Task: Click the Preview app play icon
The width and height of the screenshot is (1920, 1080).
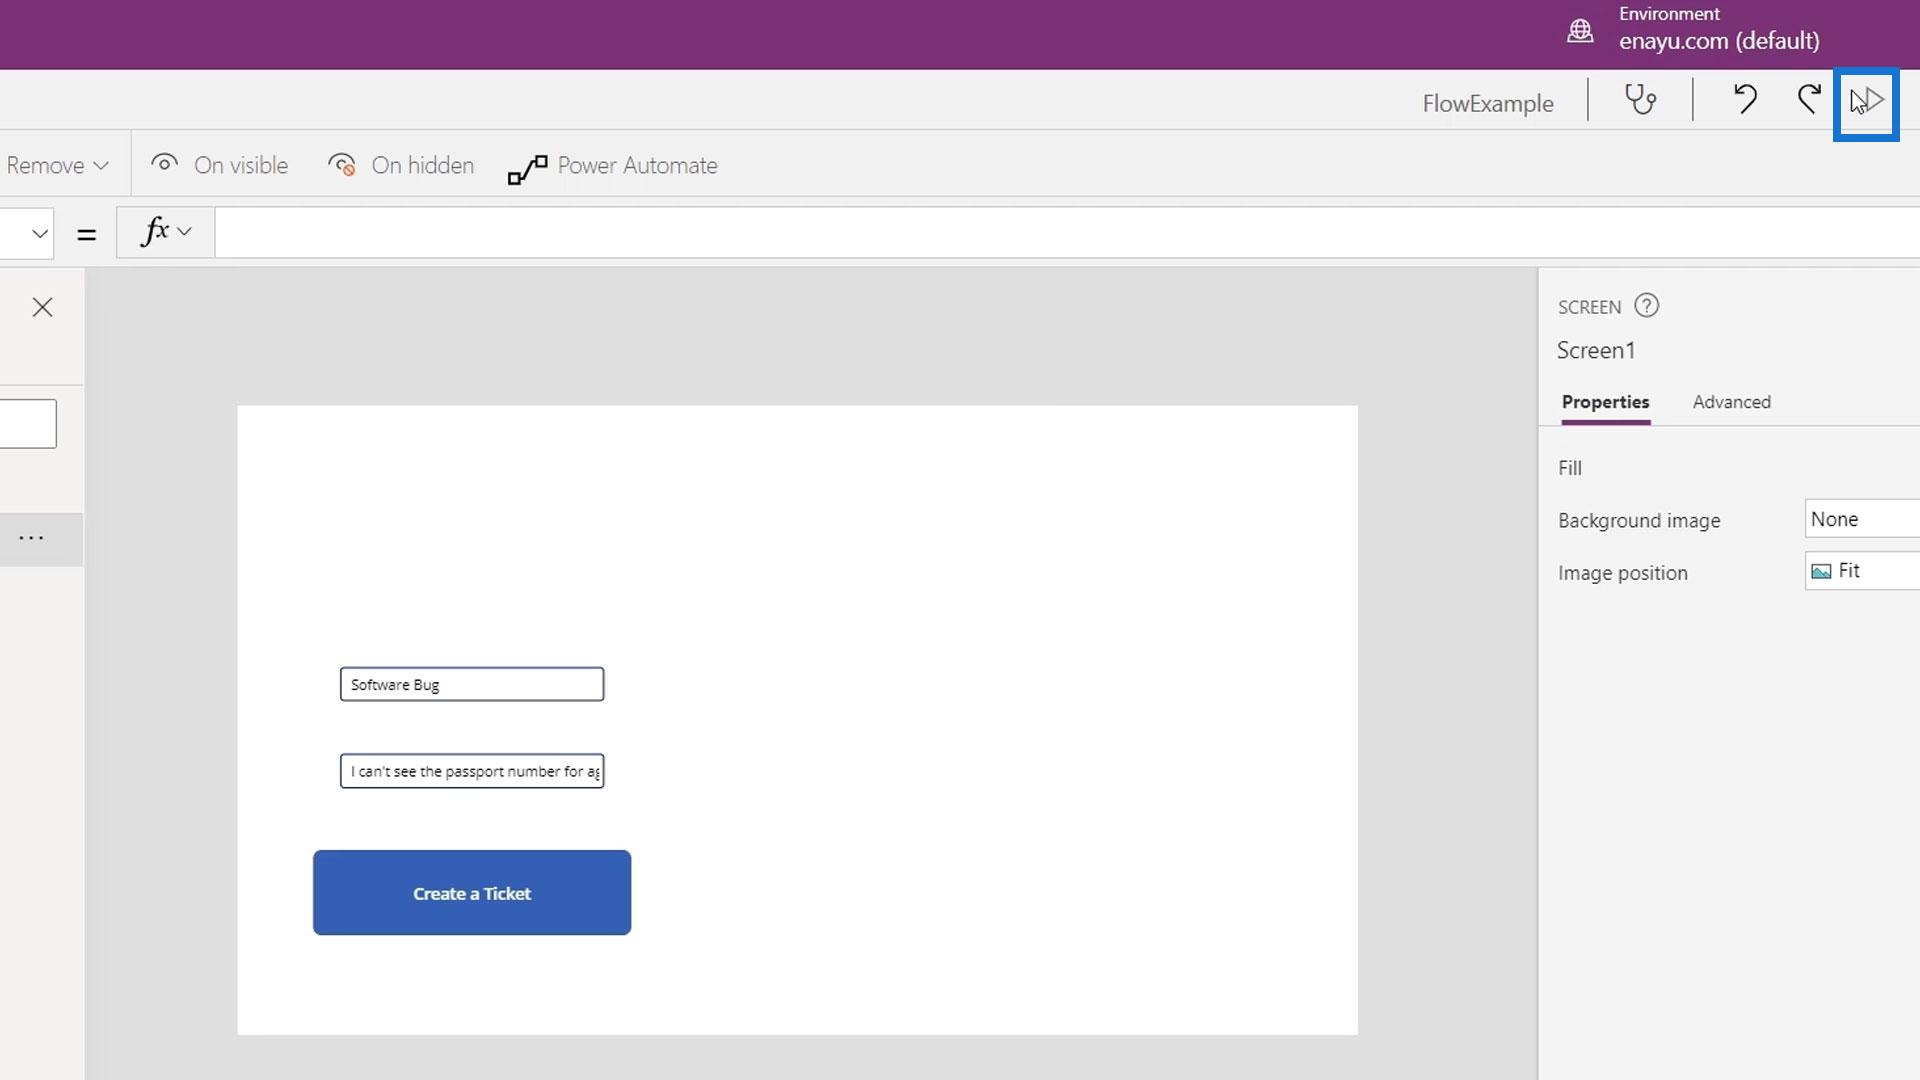Action: [x=1872, y=101]
